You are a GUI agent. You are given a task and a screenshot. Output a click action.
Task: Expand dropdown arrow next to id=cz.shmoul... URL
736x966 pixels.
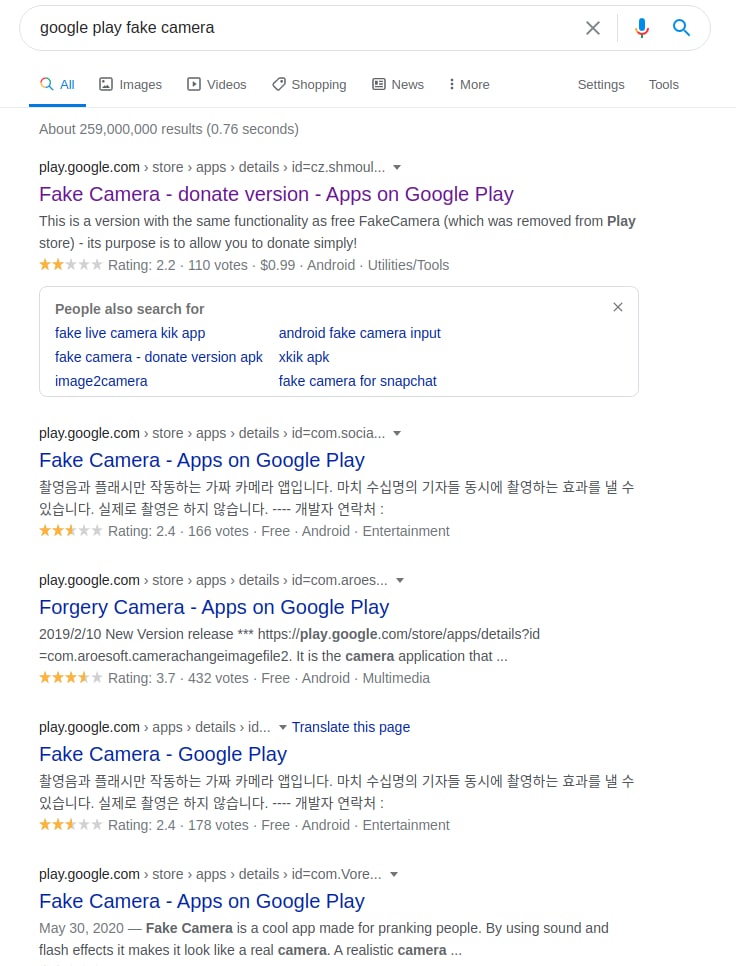click(397, 168)
